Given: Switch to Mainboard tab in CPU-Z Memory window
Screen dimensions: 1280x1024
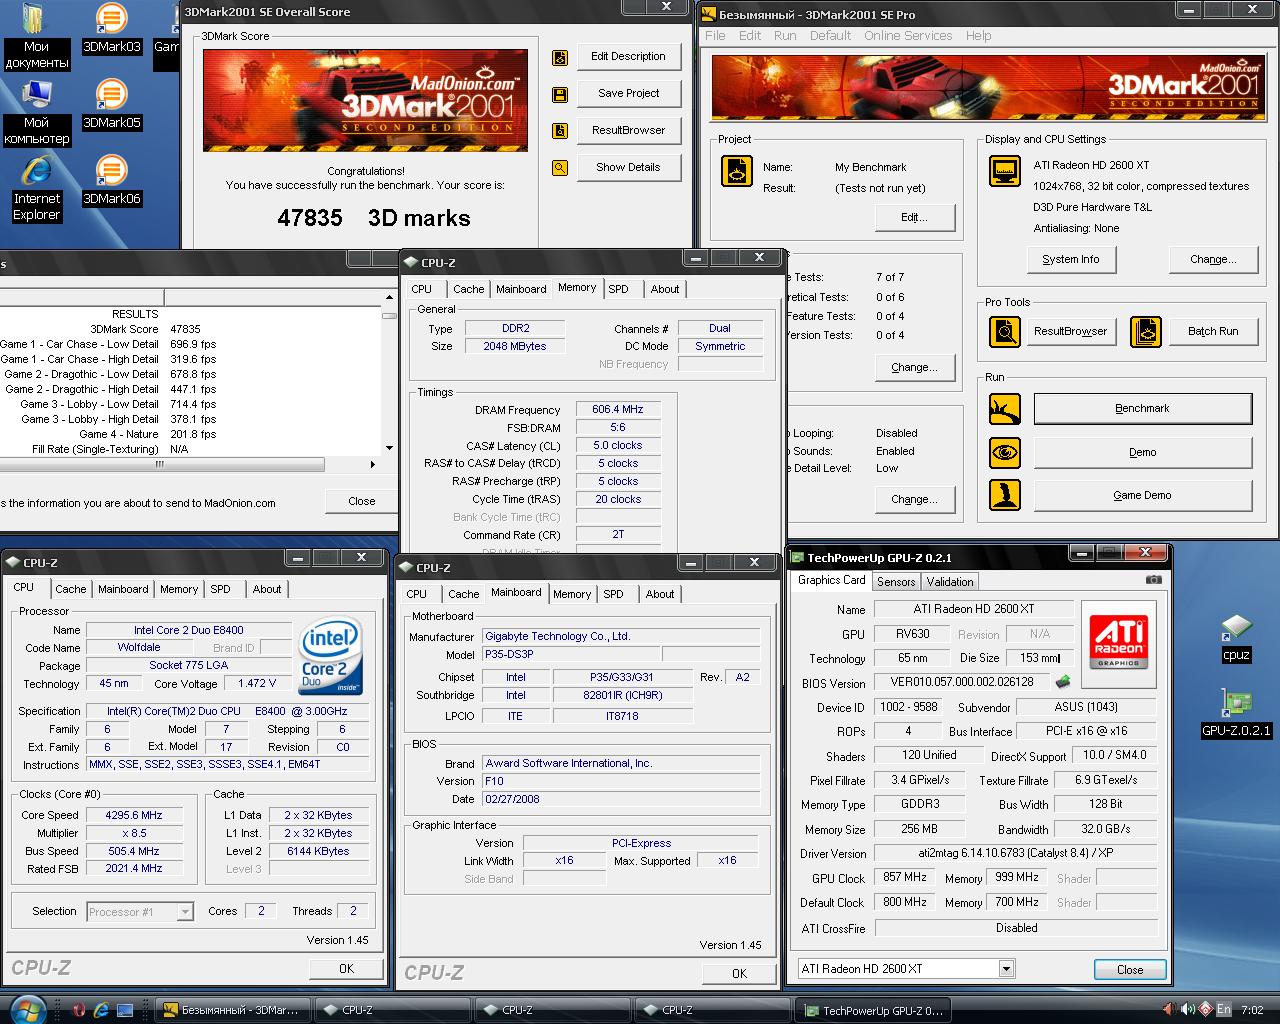Looking at the screenshot, I should click(521, 289).
